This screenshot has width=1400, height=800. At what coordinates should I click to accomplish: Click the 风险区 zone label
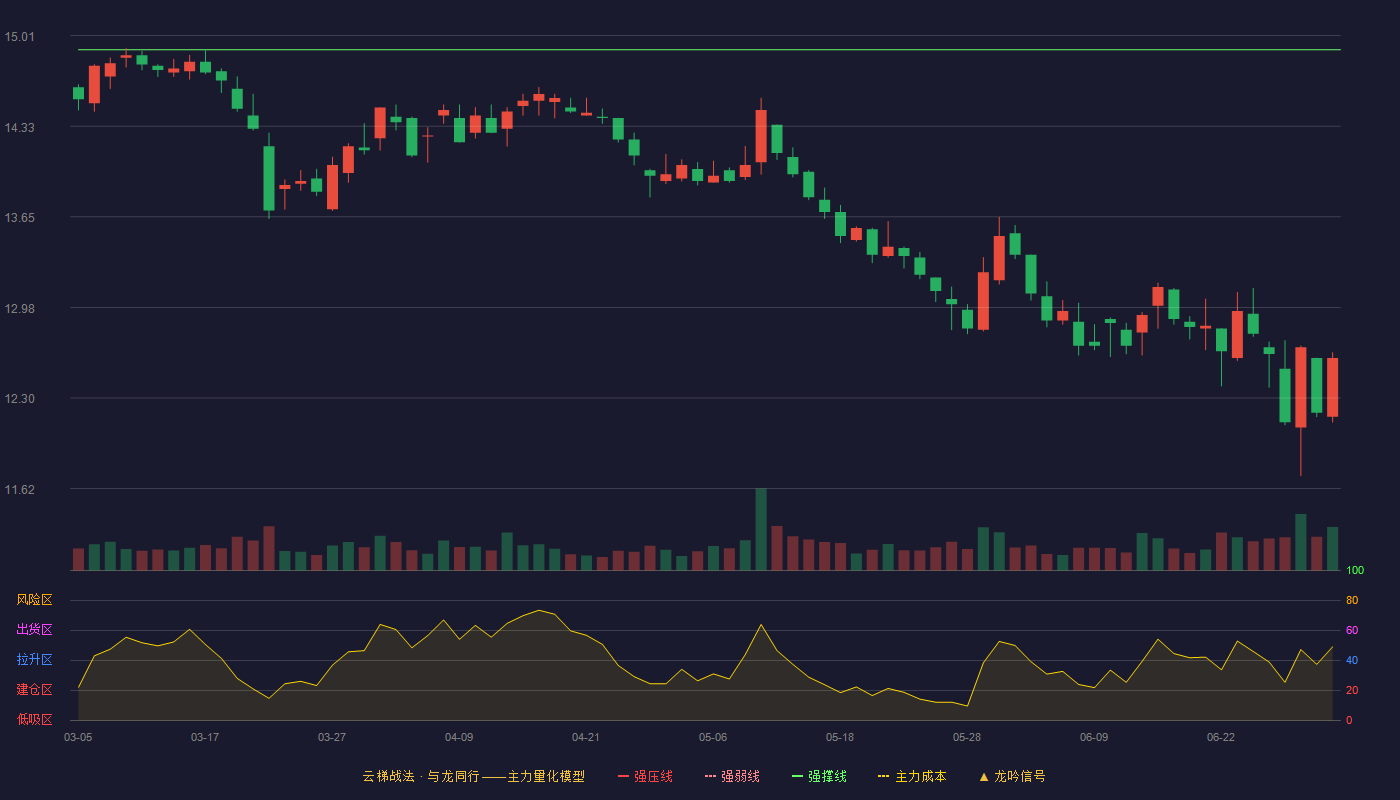(x=34, y=600)
